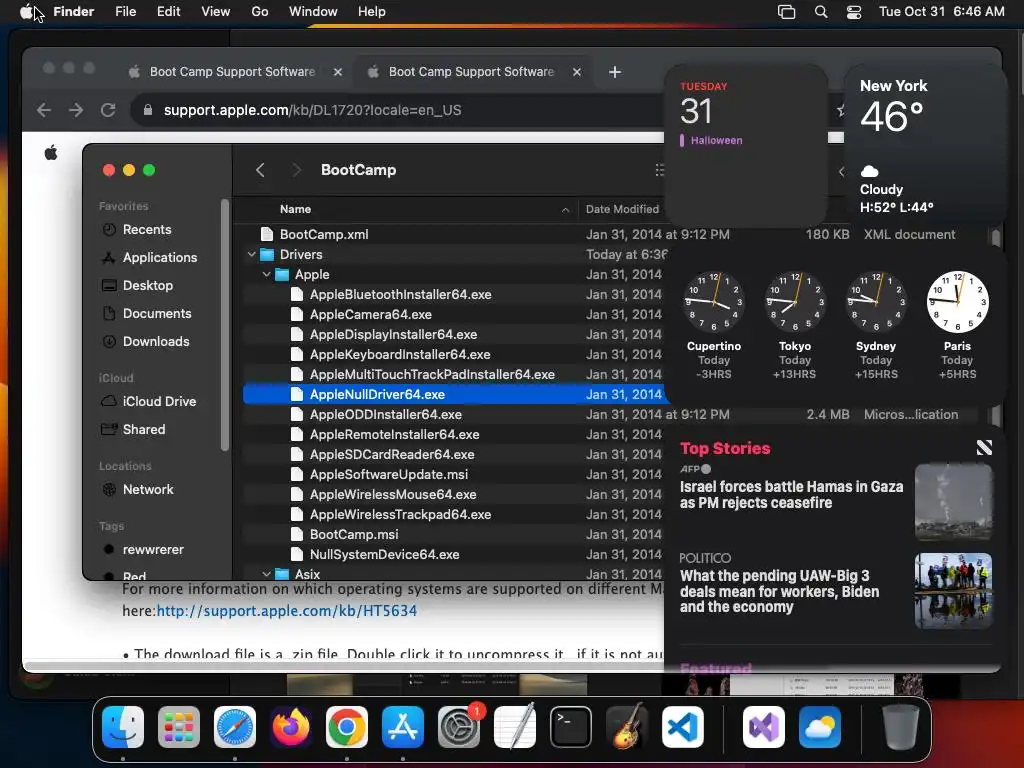Viewport: 1024px width, 768px height.
Task: Collapse the Asix folder
Action: click(x=266, y=574)
